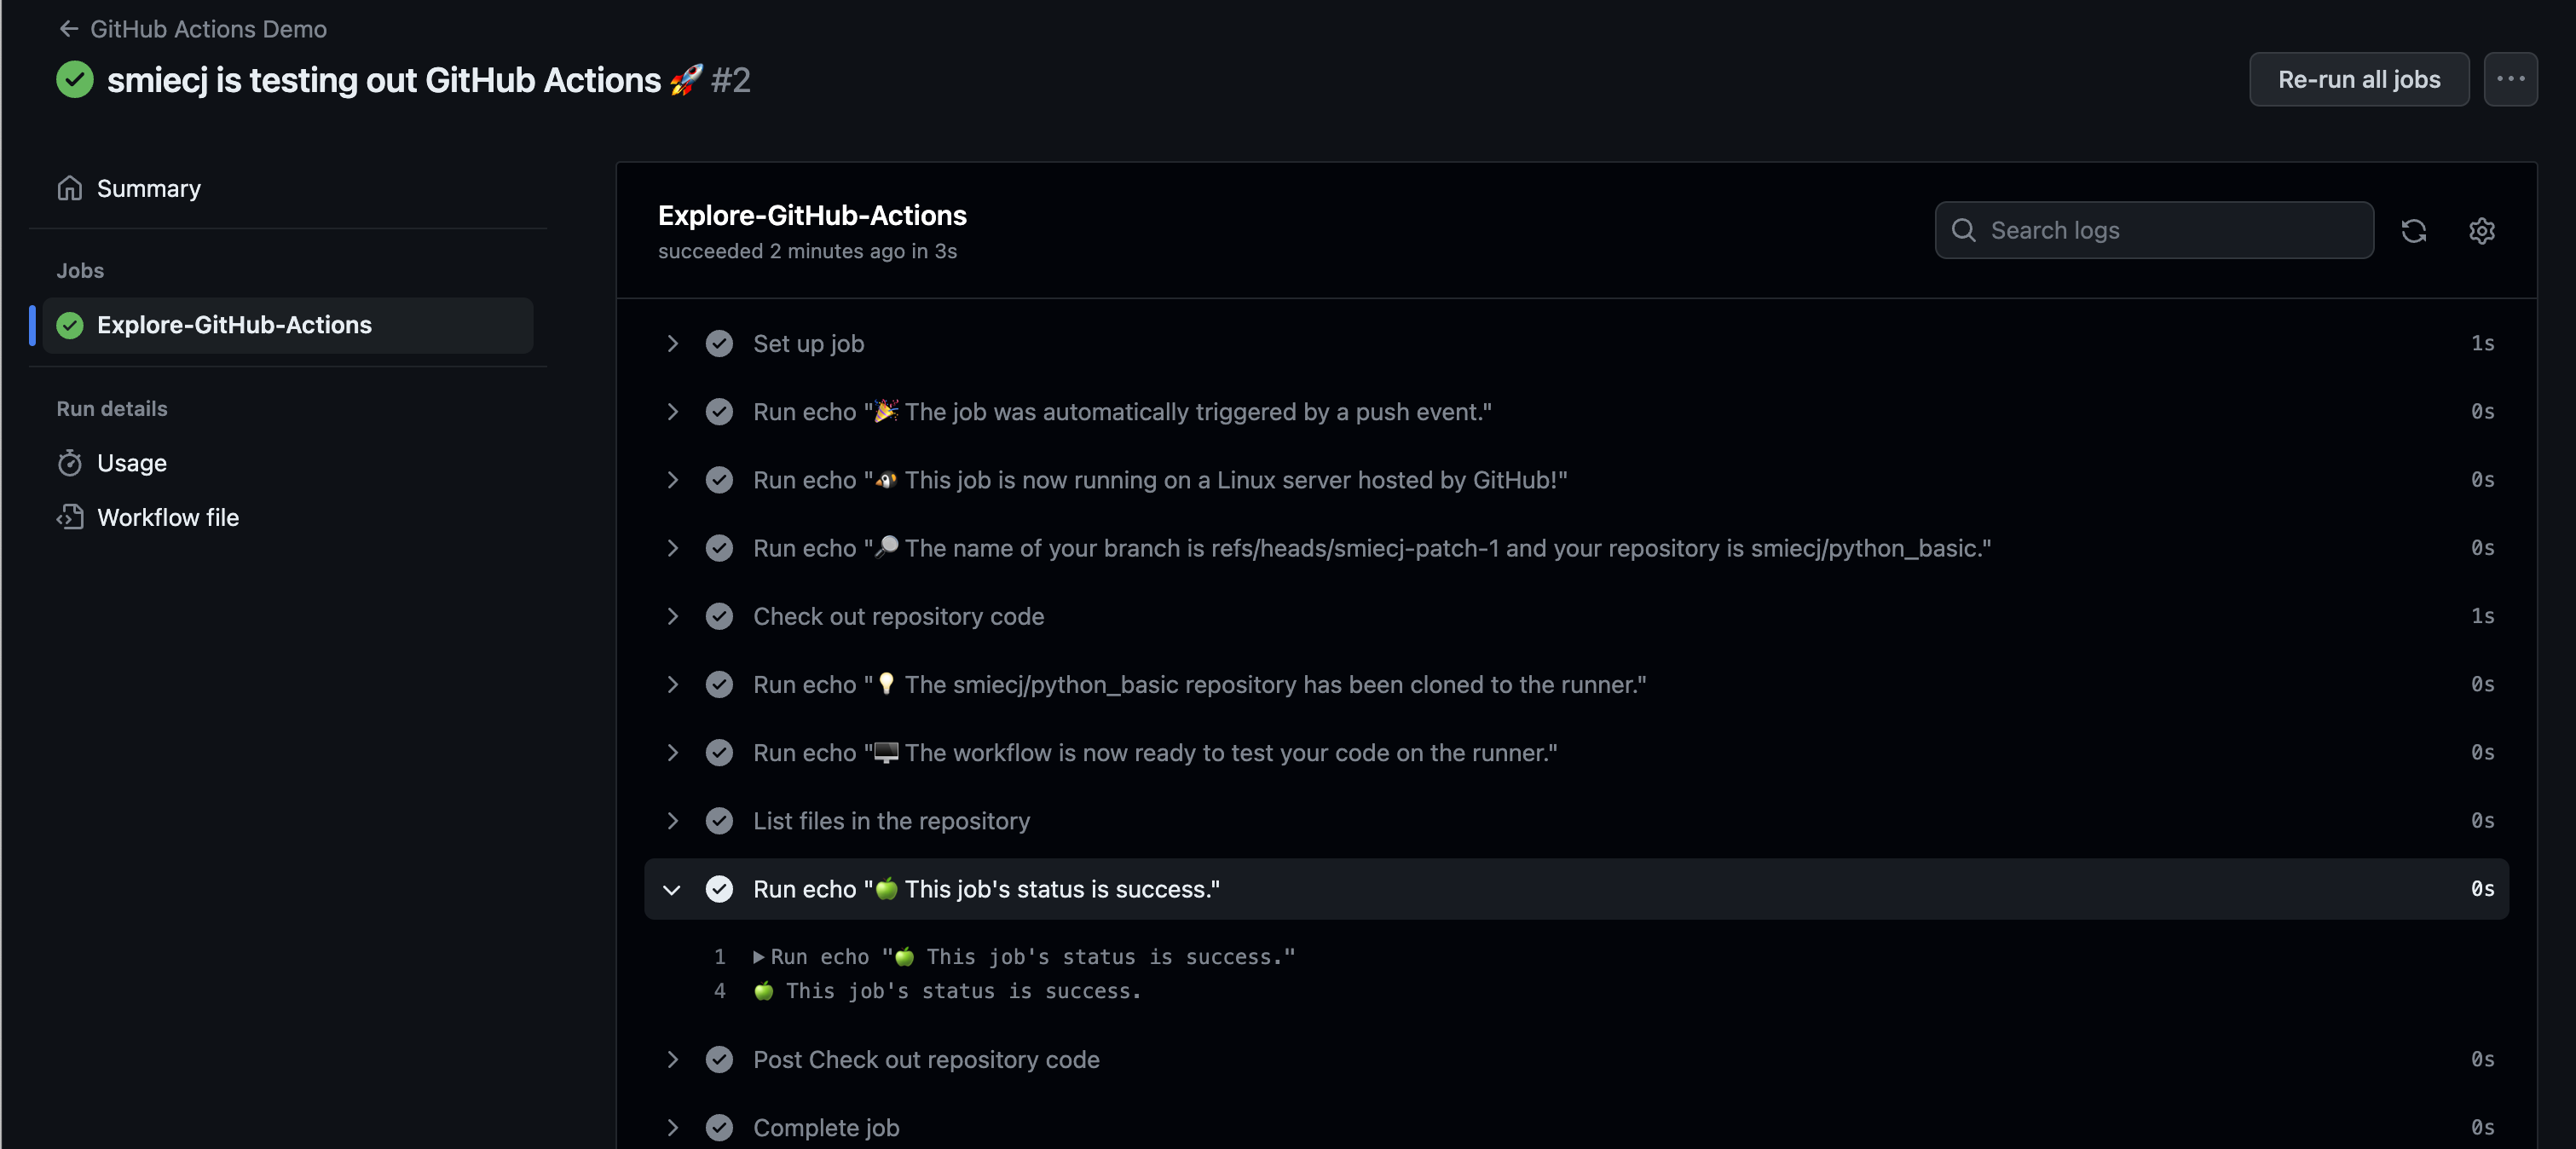The height and width of the screenshot is (1149, 2576).
Task: Expand the Set up job step
Action: 672,344
